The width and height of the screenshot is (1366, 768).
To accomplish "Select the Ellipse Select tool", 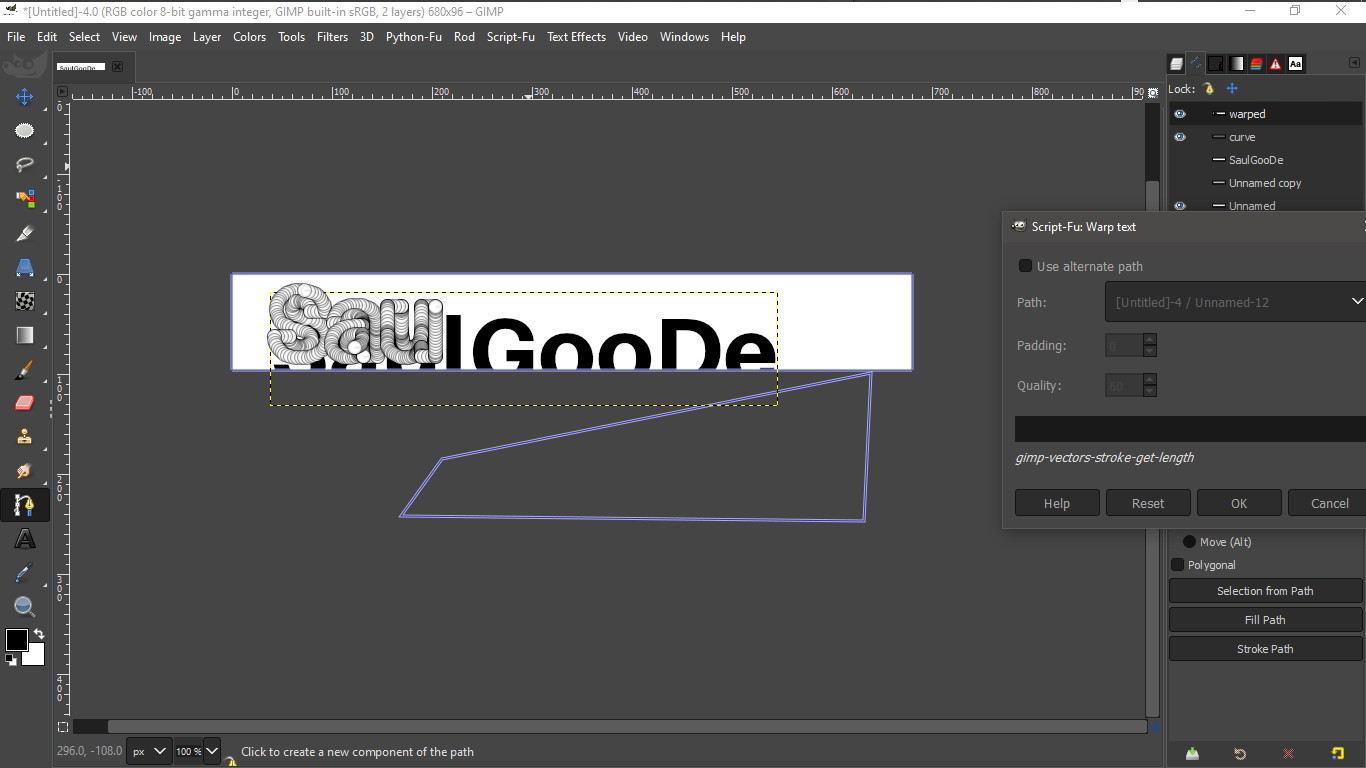I will click(24, 131).
